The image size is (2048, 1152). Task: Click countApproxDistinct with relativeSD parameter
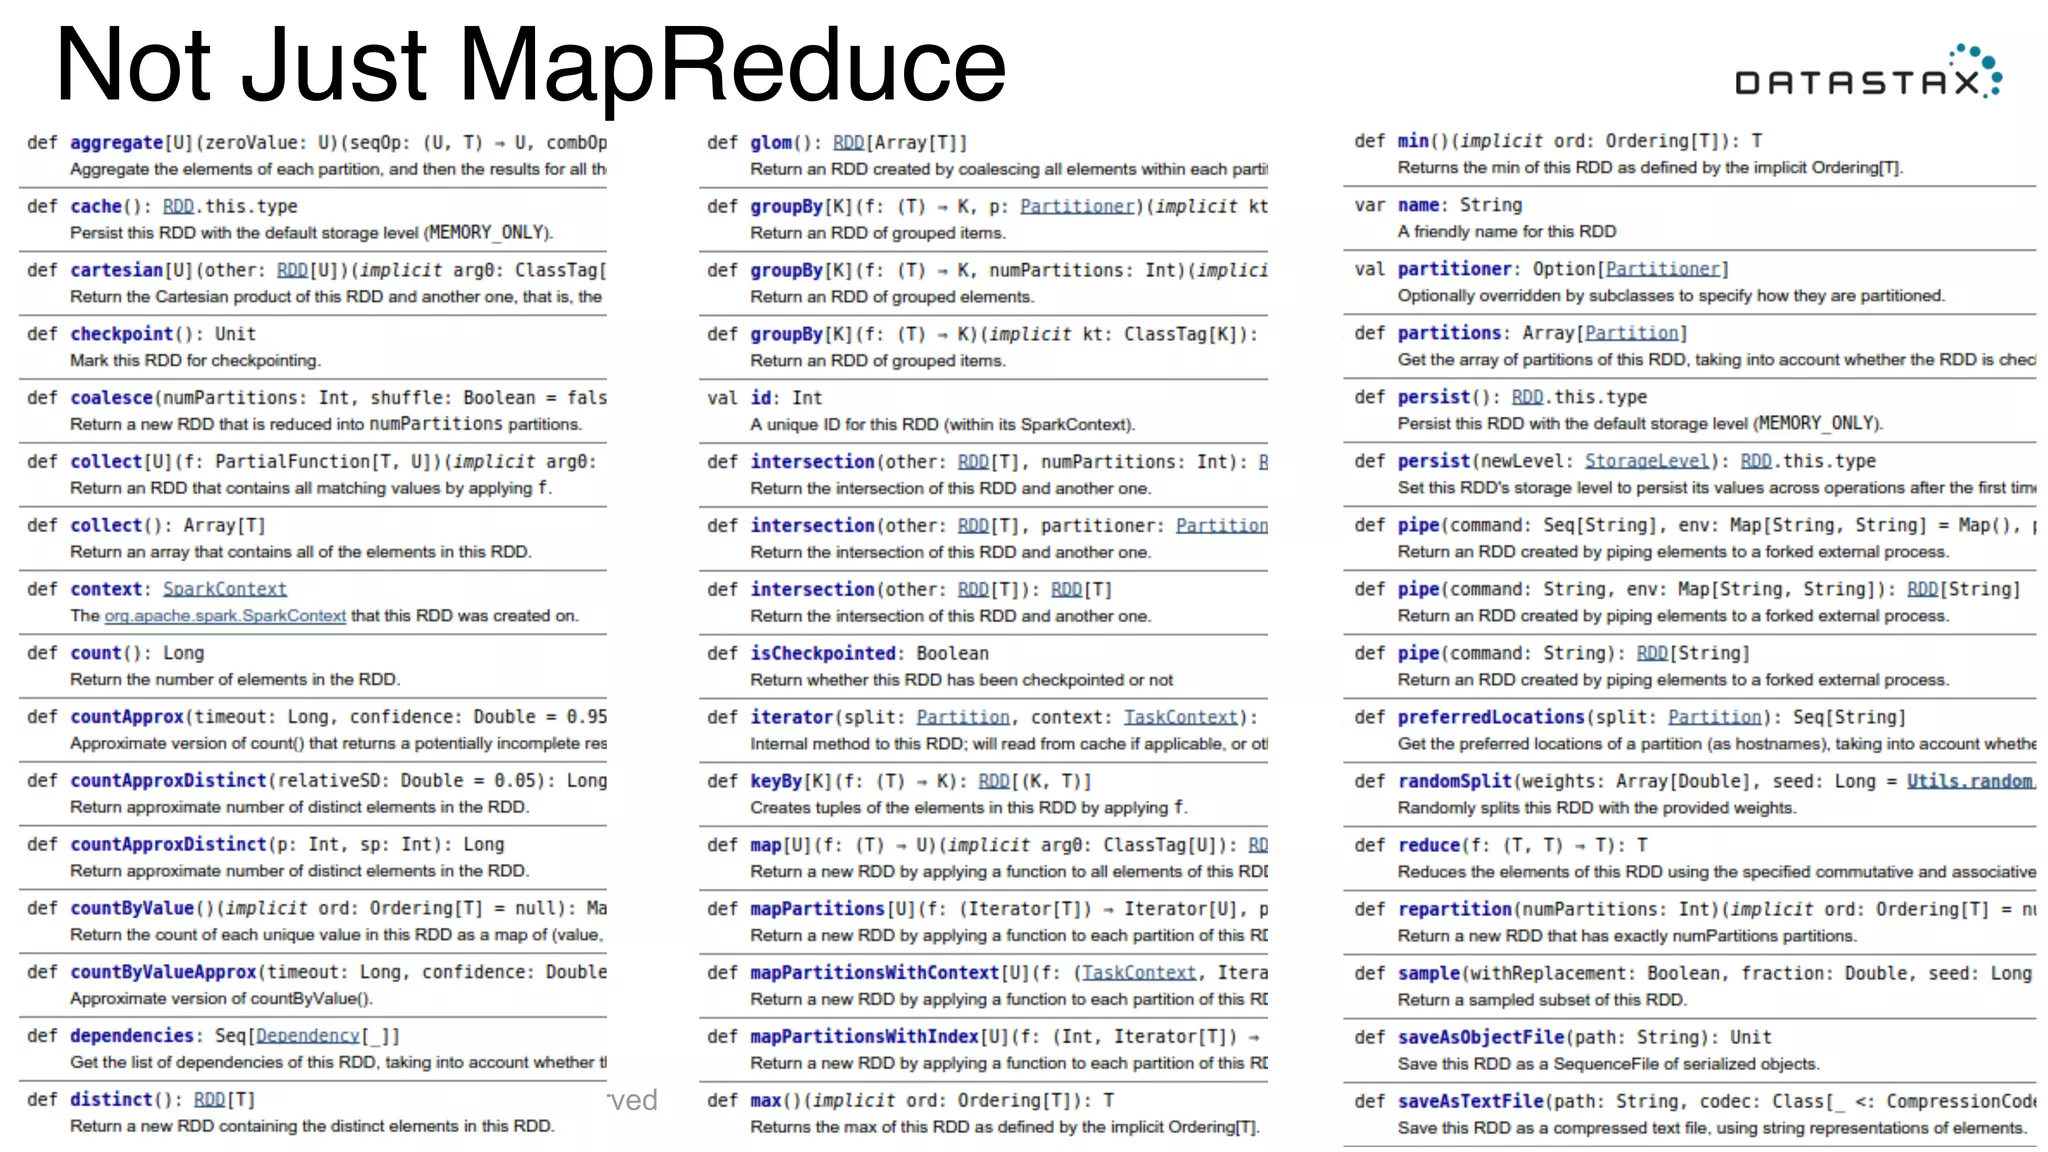pos(168,780)
